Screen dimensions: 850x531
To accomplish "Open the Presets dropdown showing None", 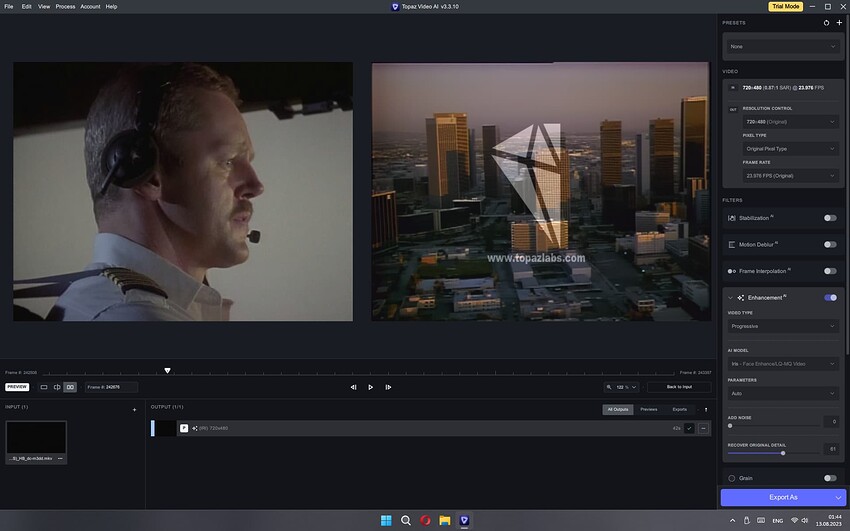I will point(783,47).
